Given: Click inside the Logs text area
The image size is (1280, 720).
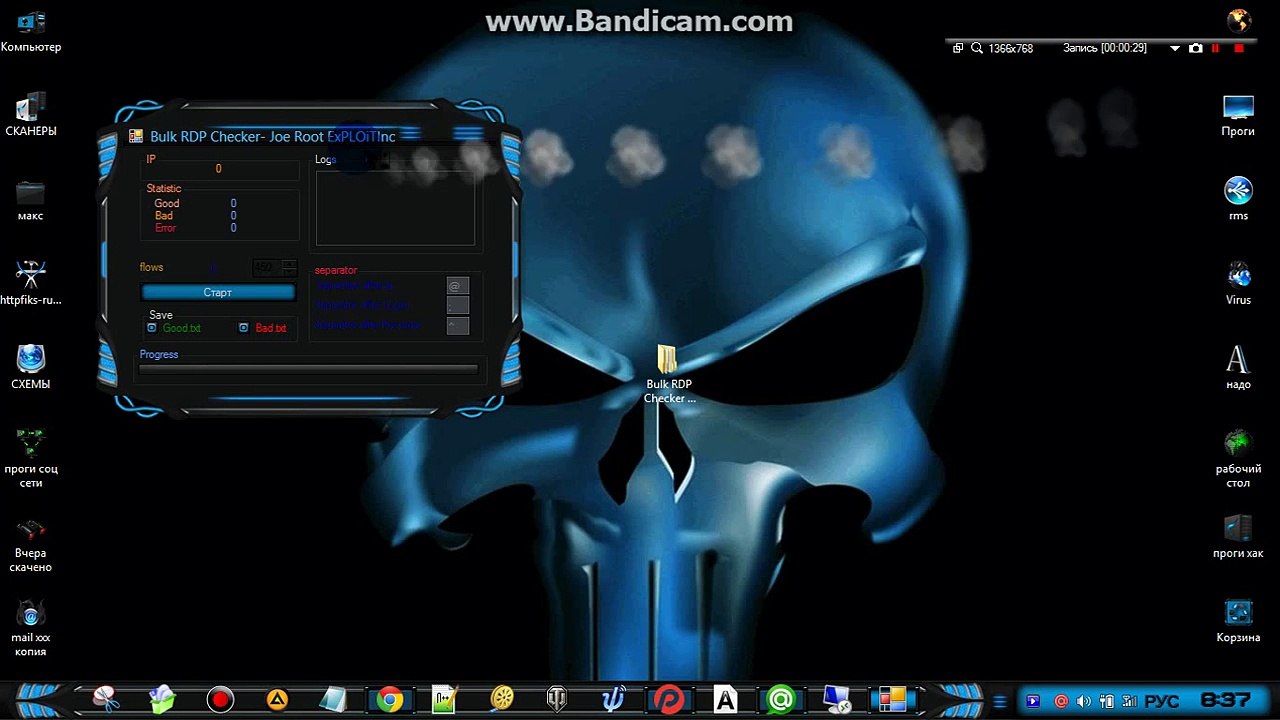Looking at the screenshot, I should pos(395,208).
